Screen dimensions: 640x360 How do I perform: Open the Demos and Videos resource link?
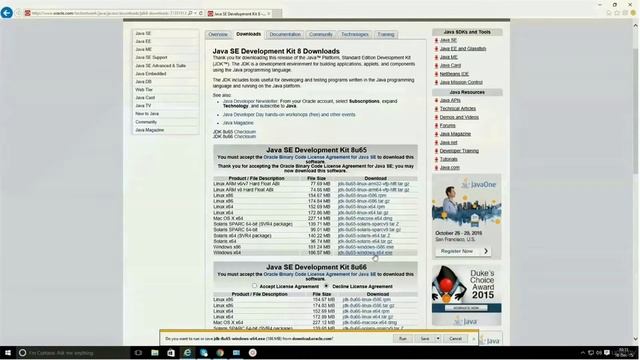(459, 117)
